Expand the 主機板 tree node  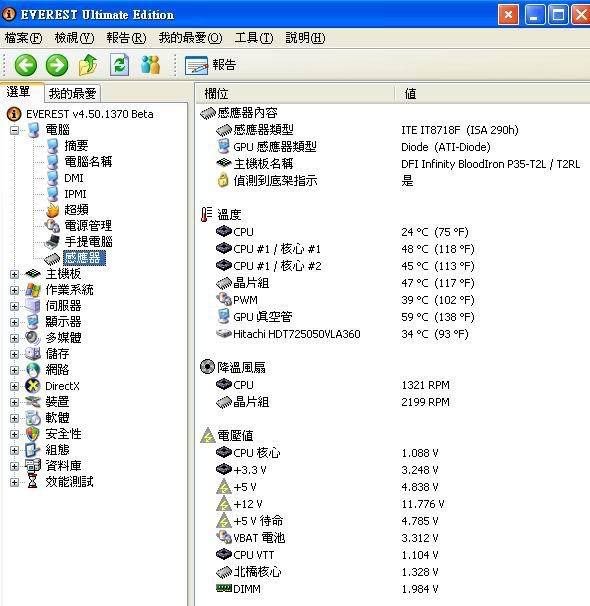tap(14, 274)
